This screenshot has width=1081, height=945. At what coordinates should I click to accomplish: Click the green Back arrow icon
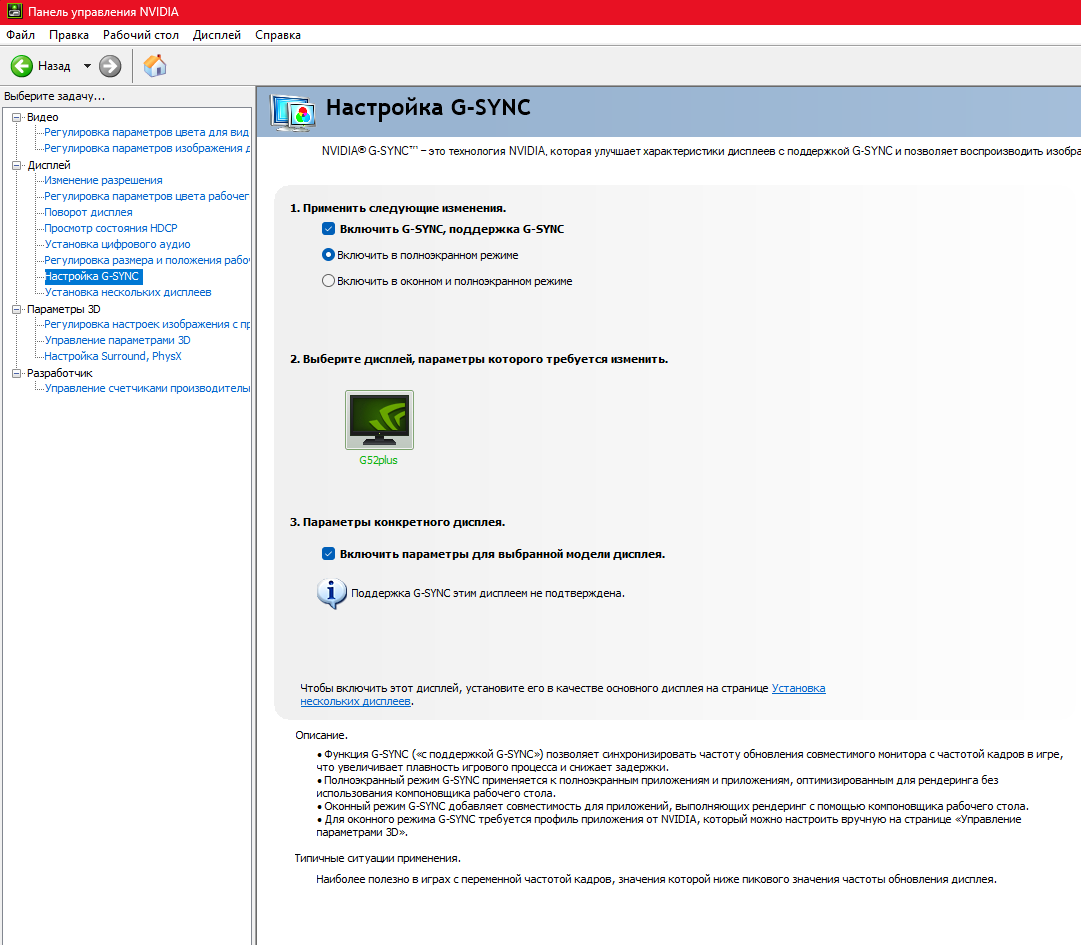pos(22,66)
